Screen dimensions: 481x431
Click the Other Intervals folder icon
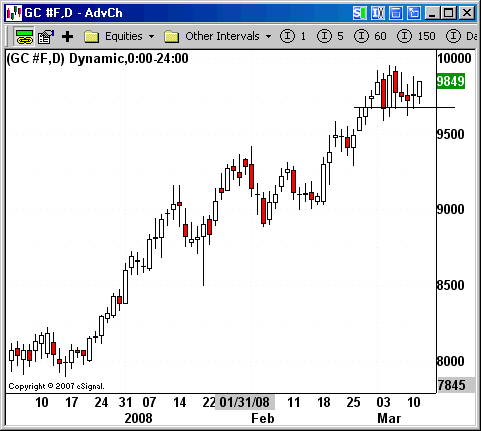click(x=172, y=36)
